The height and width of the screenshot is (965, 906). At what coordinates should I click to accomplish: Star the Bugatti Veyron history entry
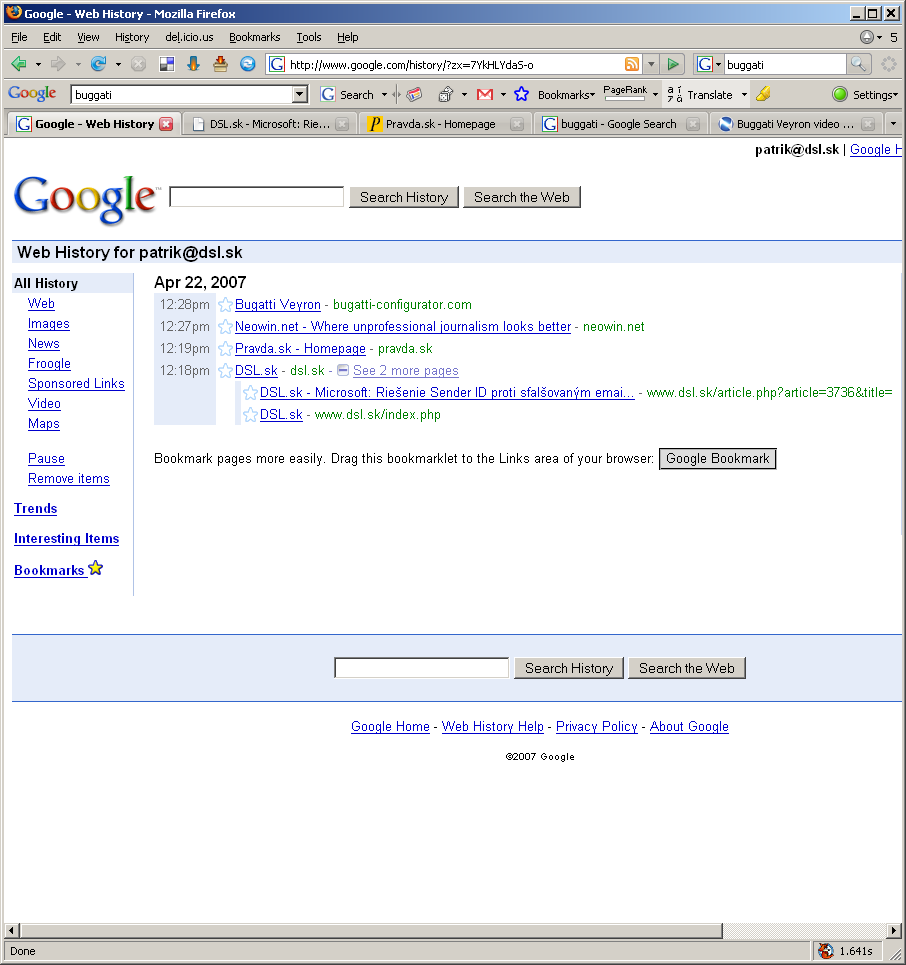[x=226, y=305]
